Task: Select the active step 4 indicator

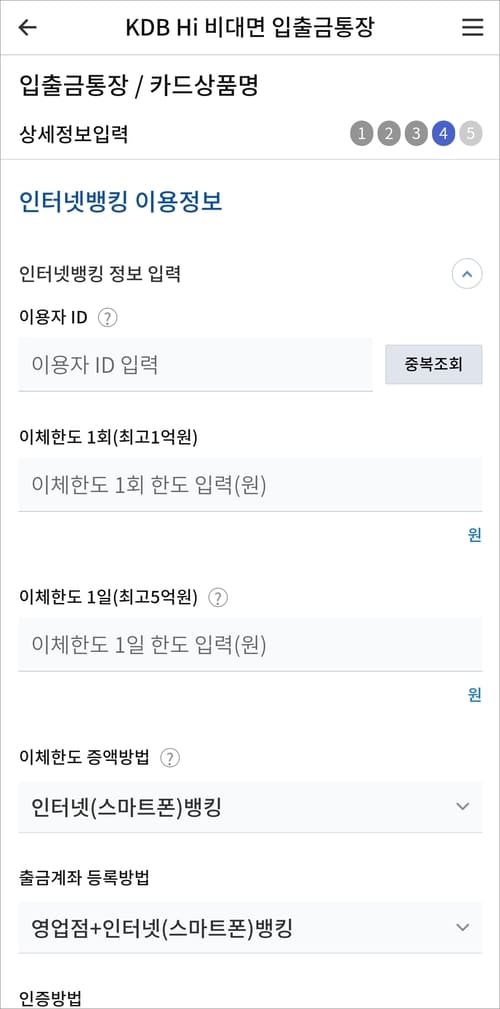Action: click(443, 134)
